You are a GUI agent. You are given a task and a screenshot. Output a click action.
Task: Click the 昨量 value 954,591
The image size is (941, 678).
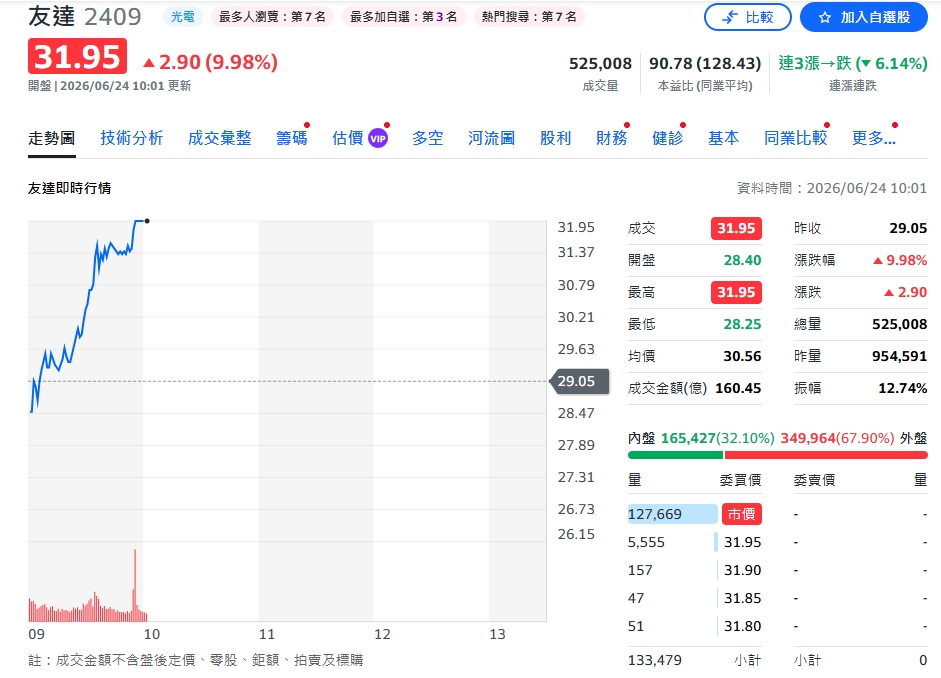[900, 356]
